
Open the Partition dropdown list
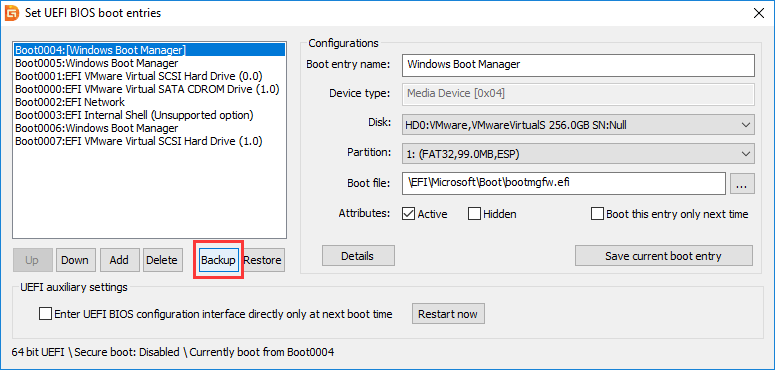coord(578,154)
